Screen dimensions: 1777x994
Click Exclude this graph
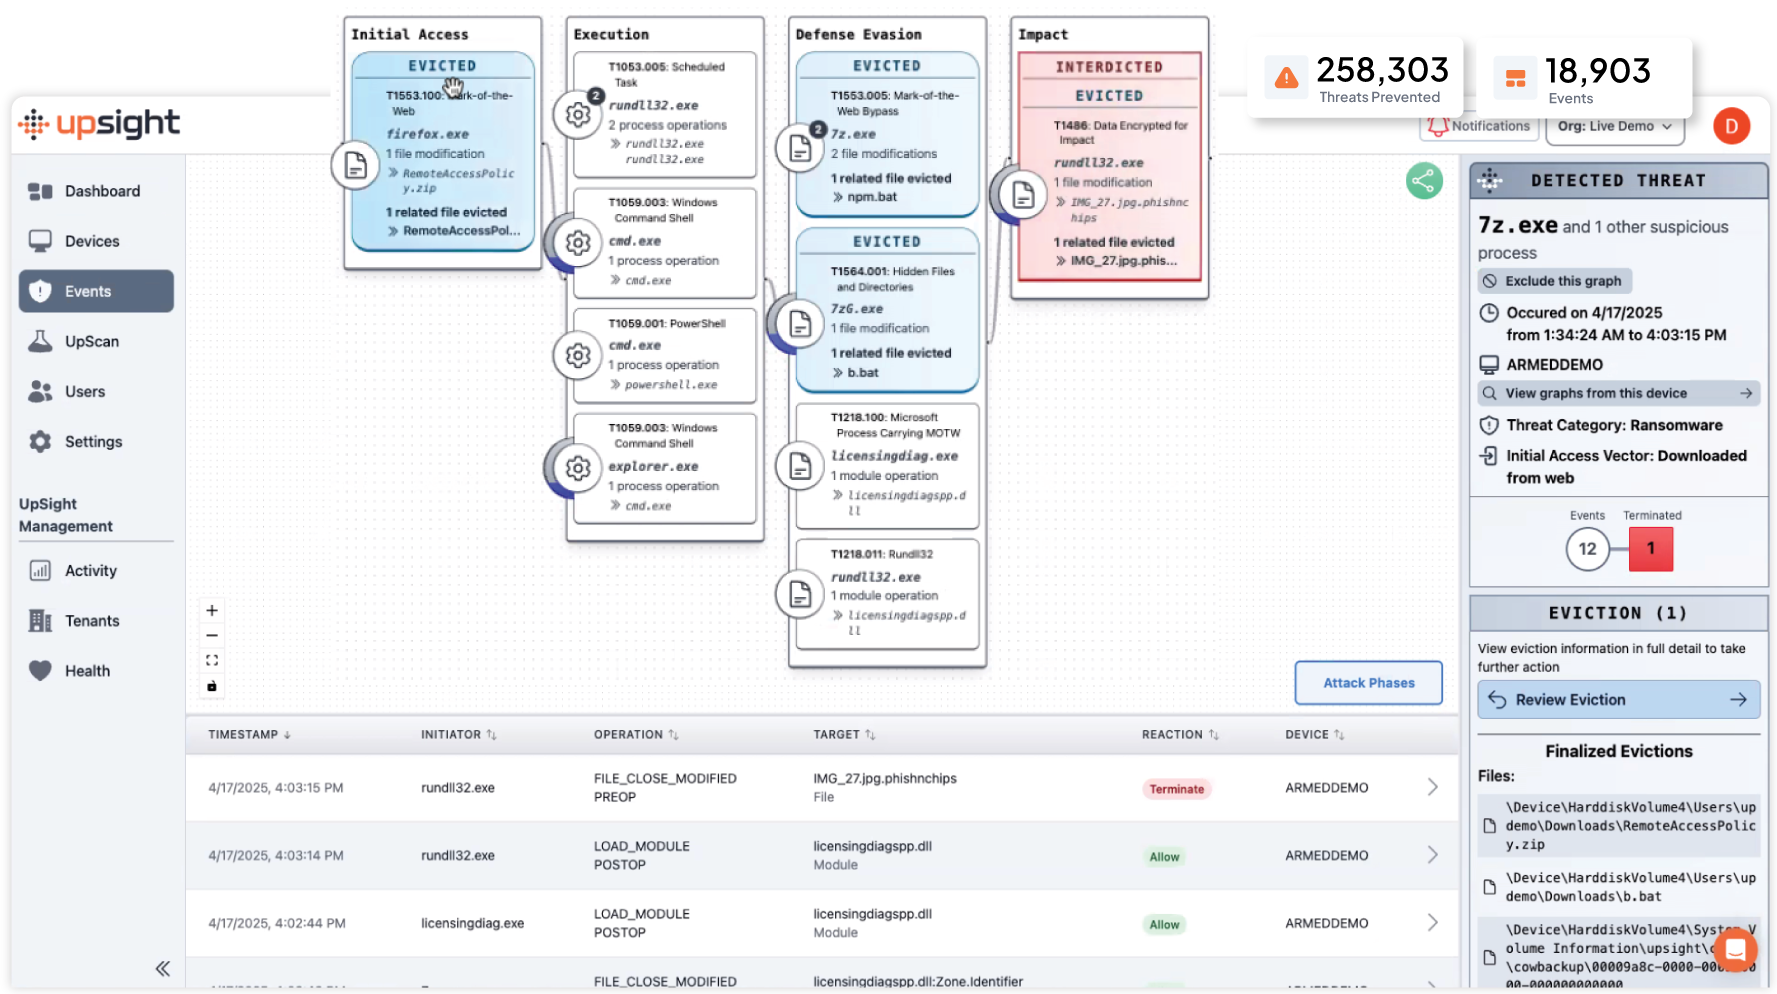tap(1555, 281)
